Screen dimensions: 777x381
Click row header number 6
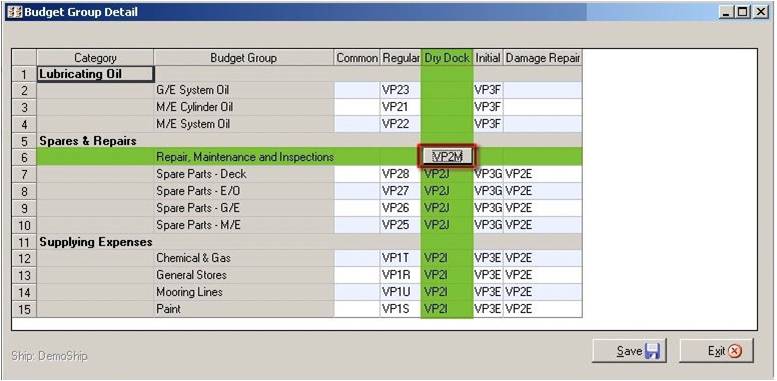click(24, 158)
